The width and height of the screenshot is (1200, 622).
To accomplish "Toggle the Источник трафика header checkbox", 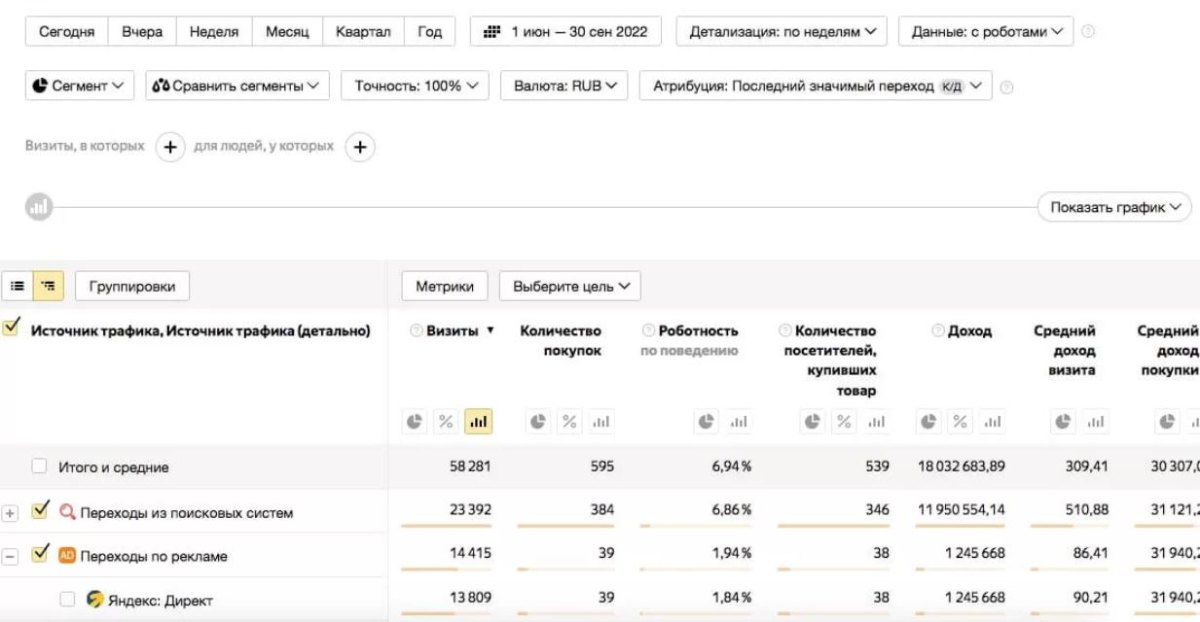I will [x=12, y=327].
